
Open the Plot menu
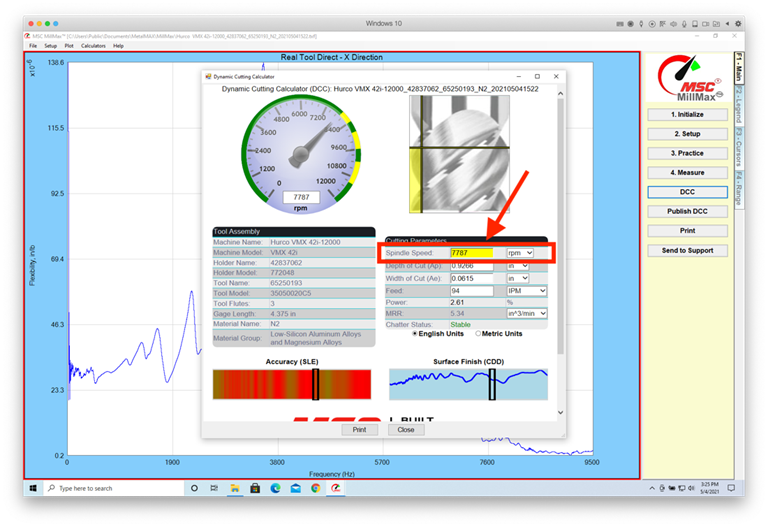[69, 46]
